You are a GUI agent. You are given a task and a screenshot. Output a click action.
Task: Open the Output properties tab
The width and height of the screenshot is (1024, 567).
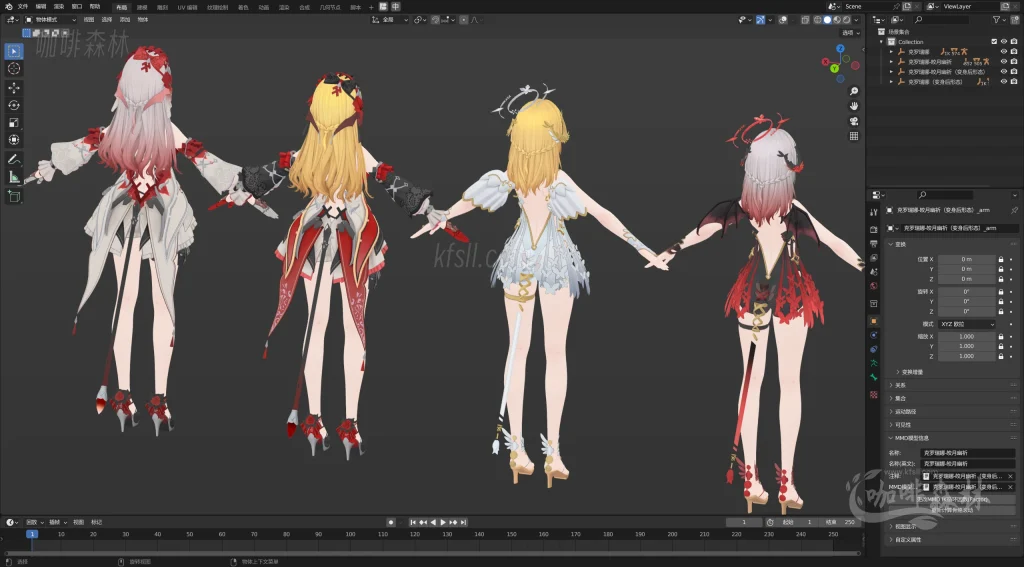coord(874,244)
